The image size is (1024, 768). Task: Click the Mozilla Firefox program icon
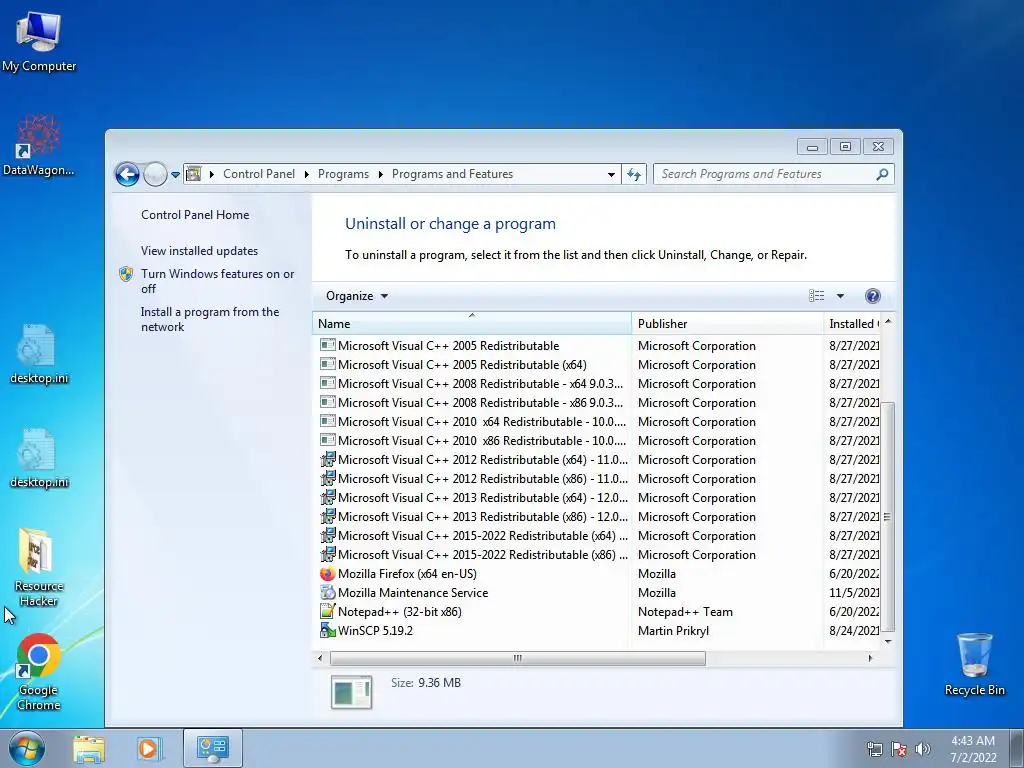(x=327, y=573)
